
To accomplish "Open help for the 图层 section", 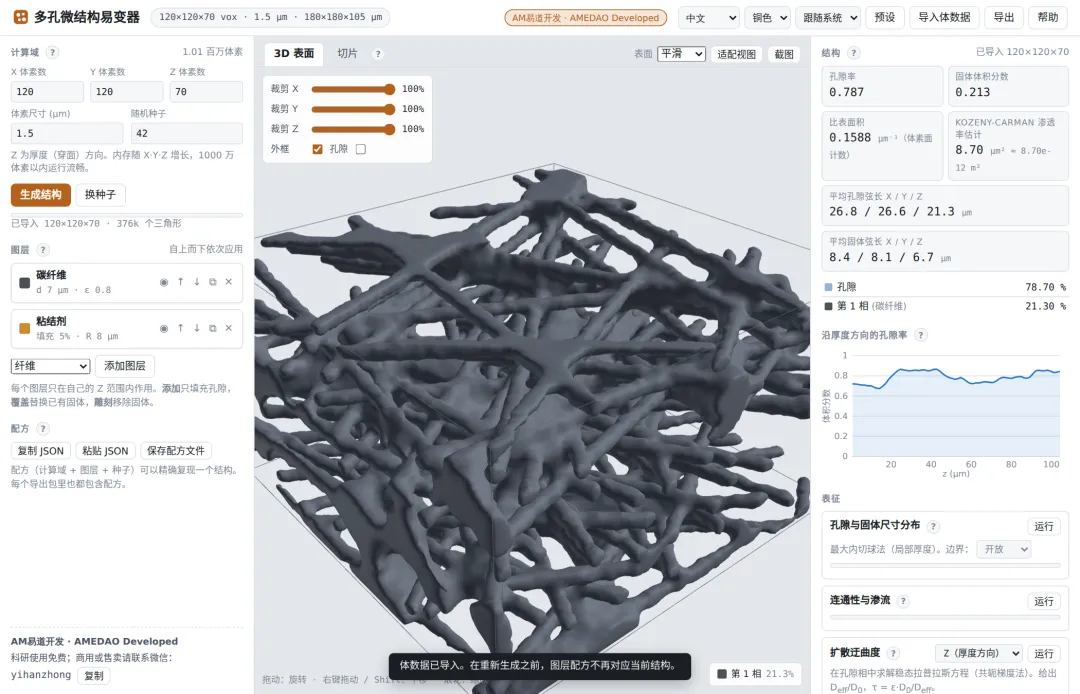I will [43, 250].
